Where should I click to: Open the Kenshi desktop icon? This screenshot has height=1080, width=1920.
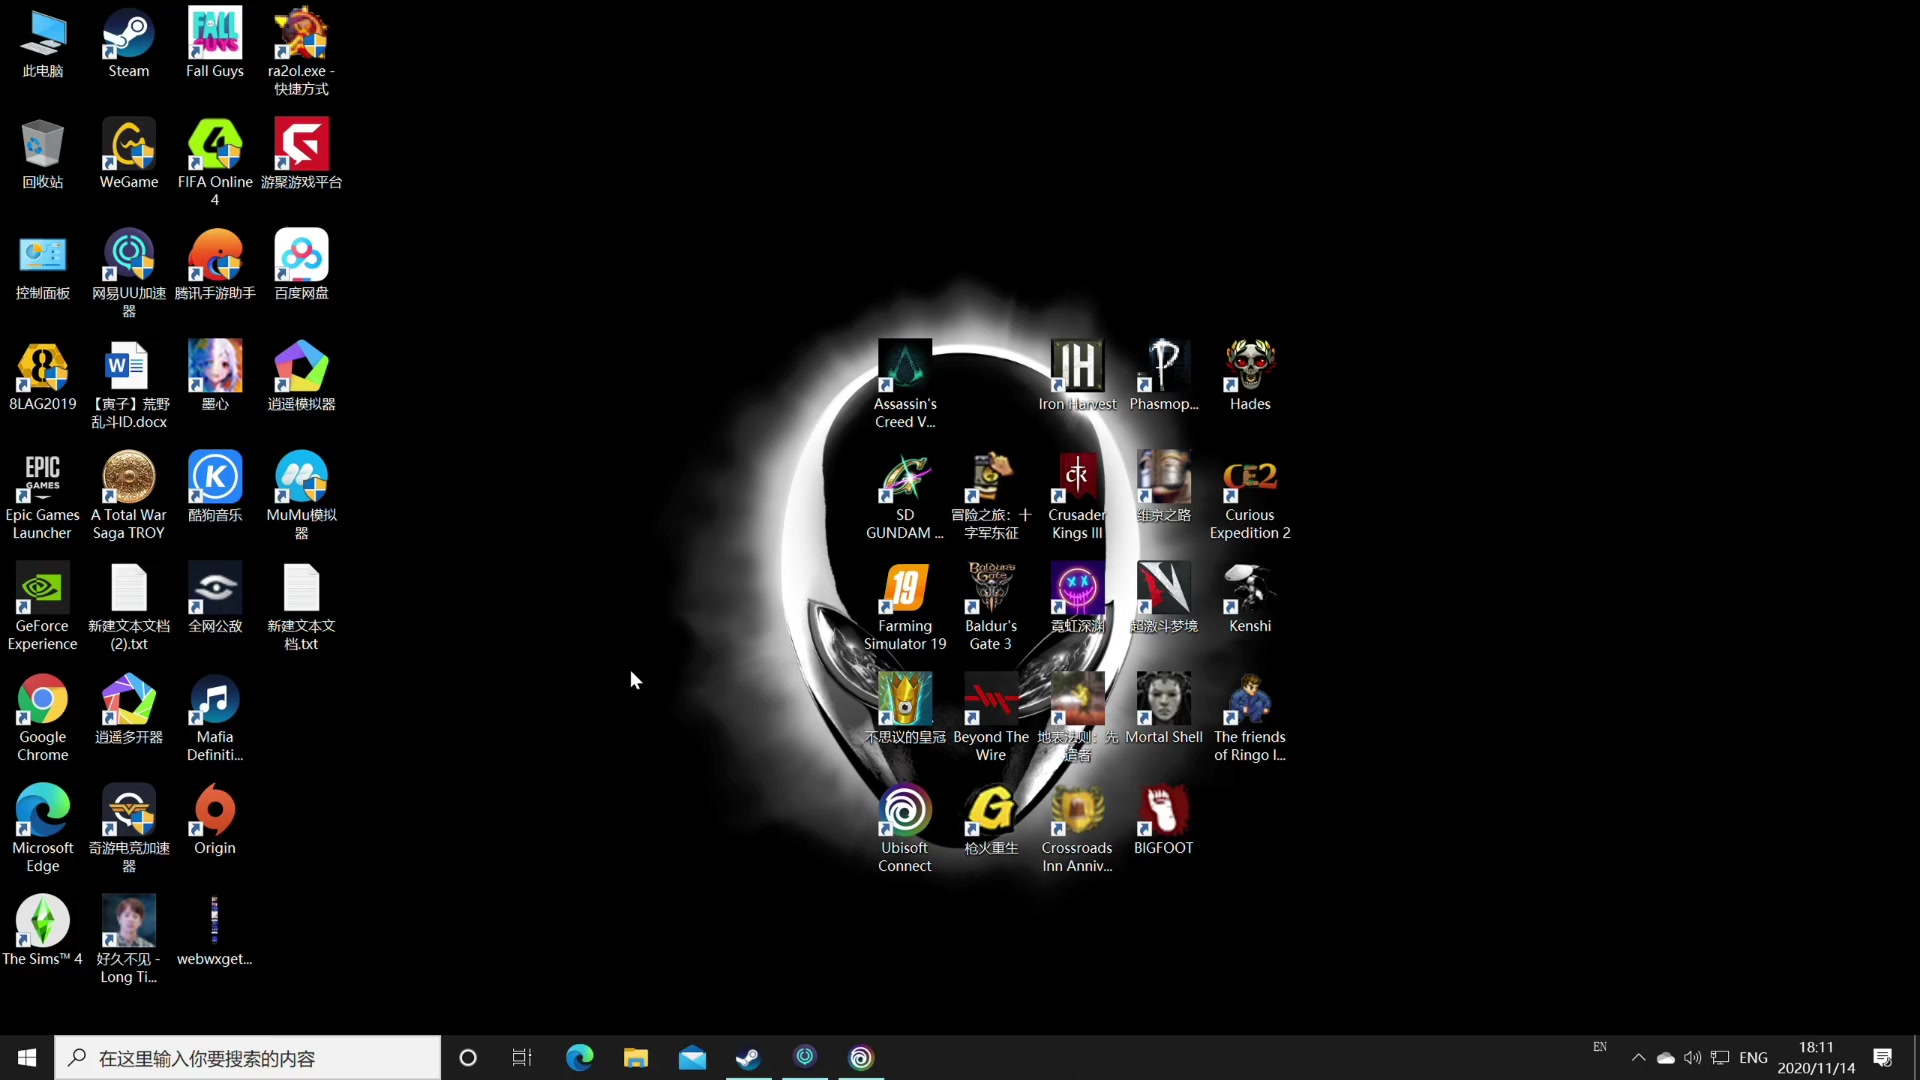point(1250,598)
